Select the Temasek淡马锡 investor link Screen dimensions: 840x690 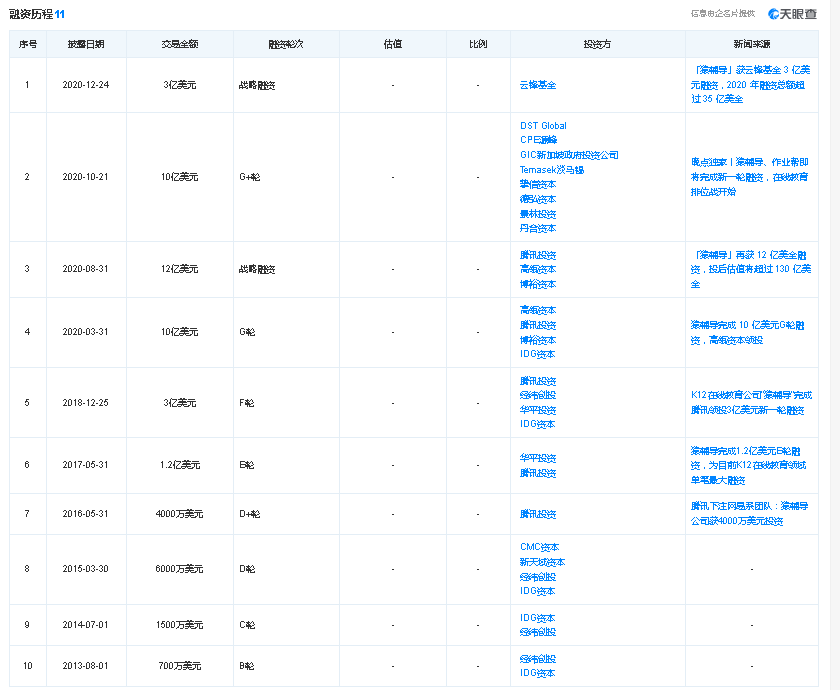pyautogui.click(x=552, y=170)
